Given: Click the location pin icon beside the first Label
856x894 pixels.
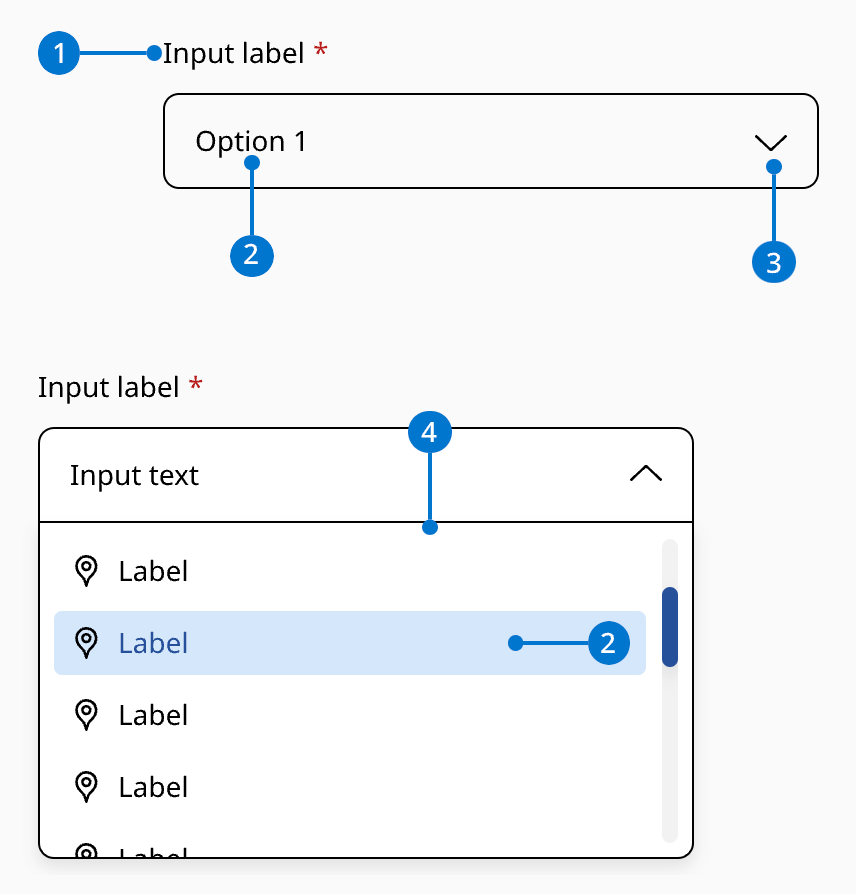Looking at the screenshot, I should coord(87,571).
